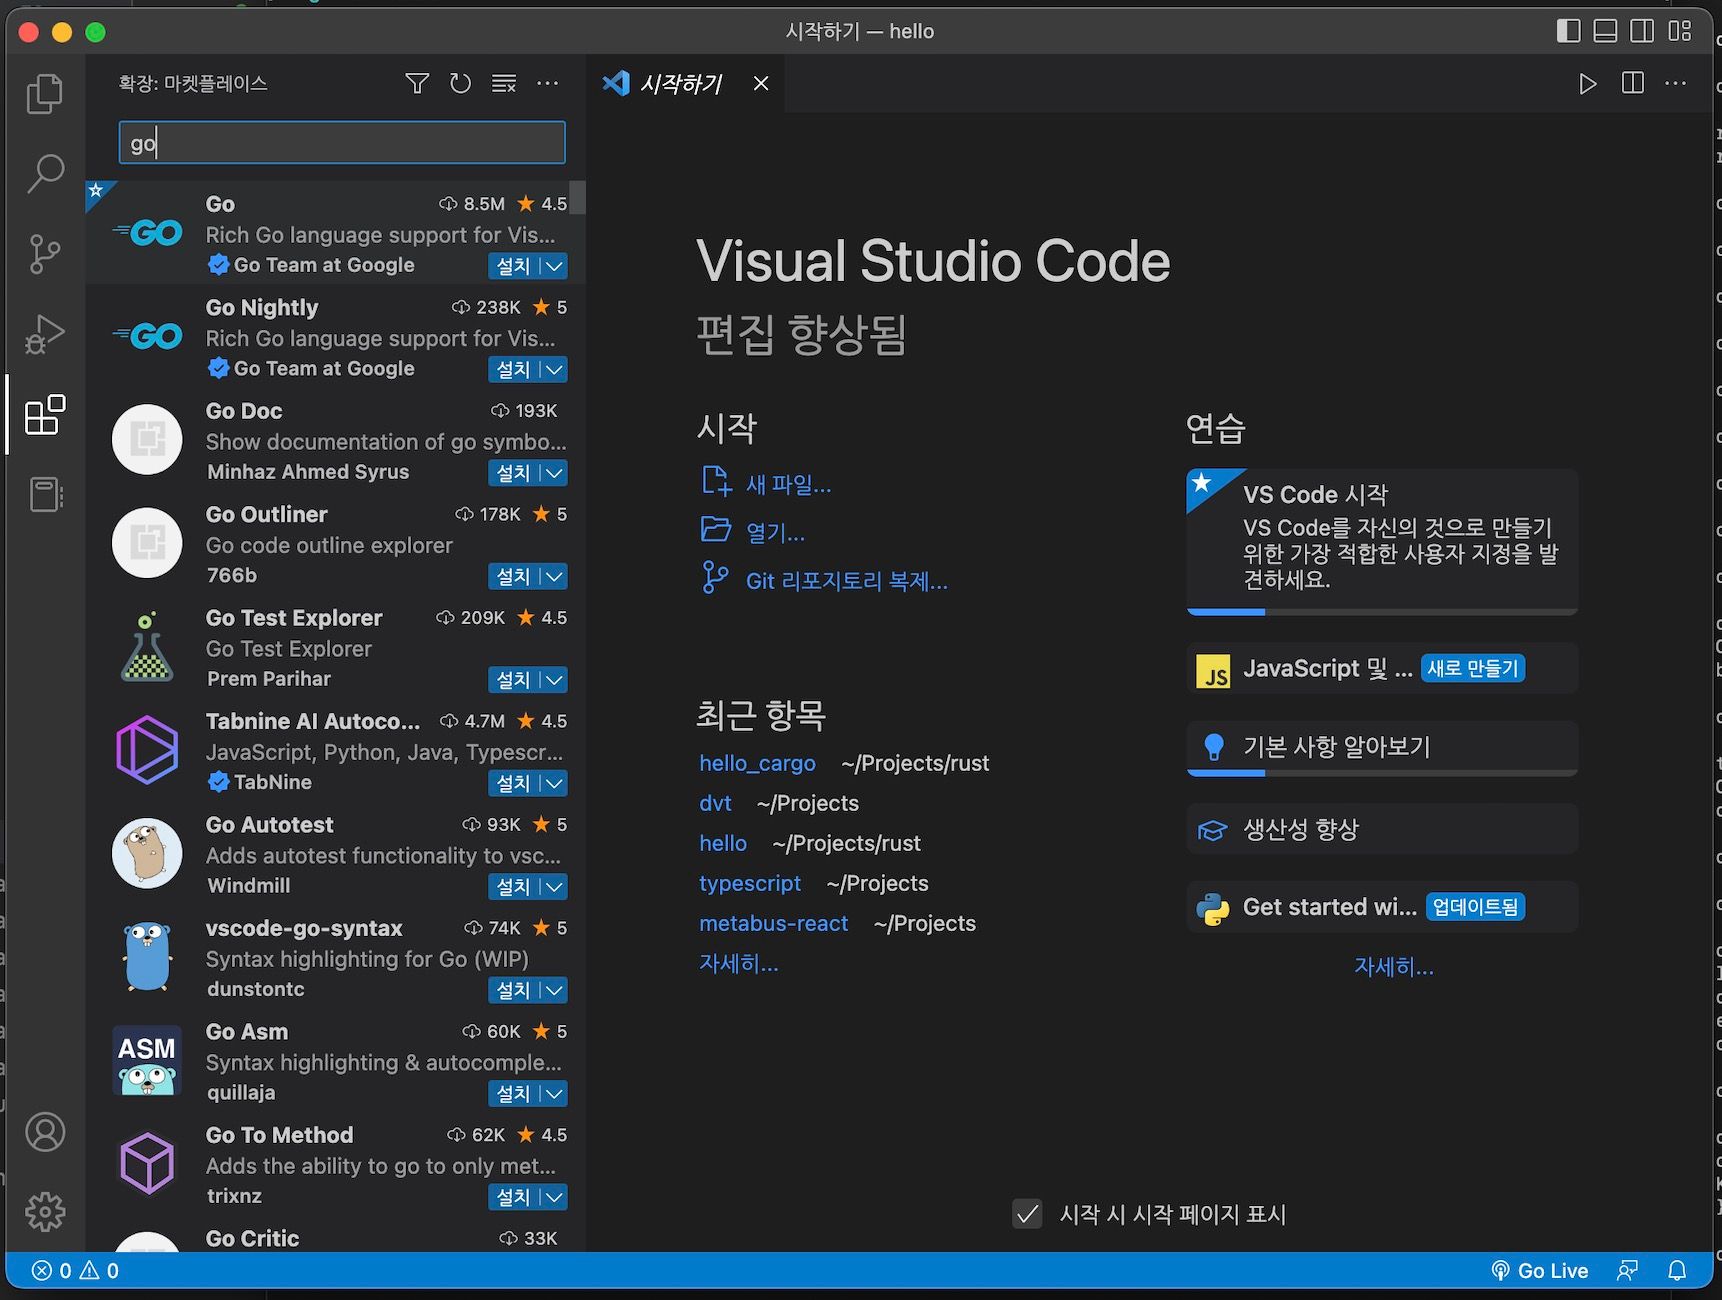Expand install dropdown arrow for Go extension
1722x1300 pixels.
(554, 266)
